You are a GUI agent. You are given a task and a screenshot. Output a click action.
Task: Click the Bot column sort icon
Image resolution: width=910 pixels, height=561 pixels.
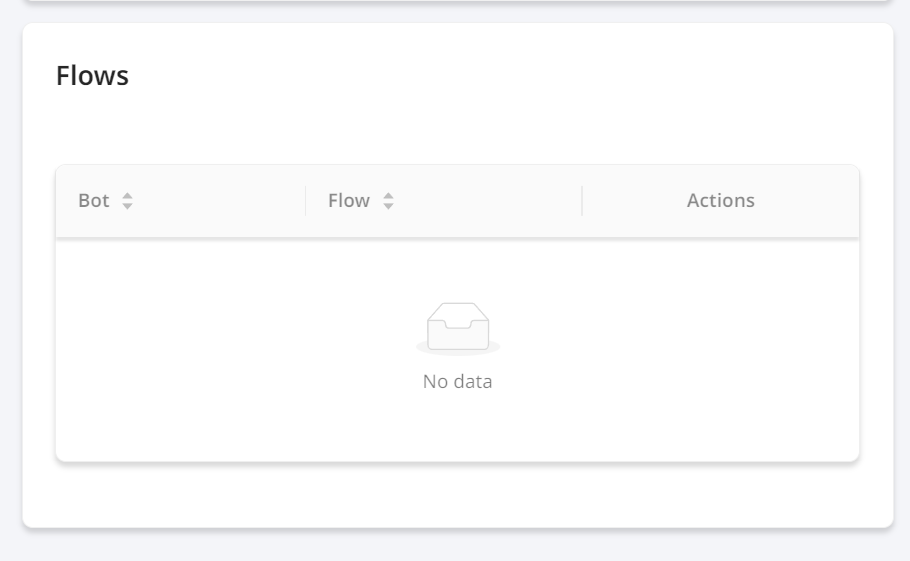(127, 201)
